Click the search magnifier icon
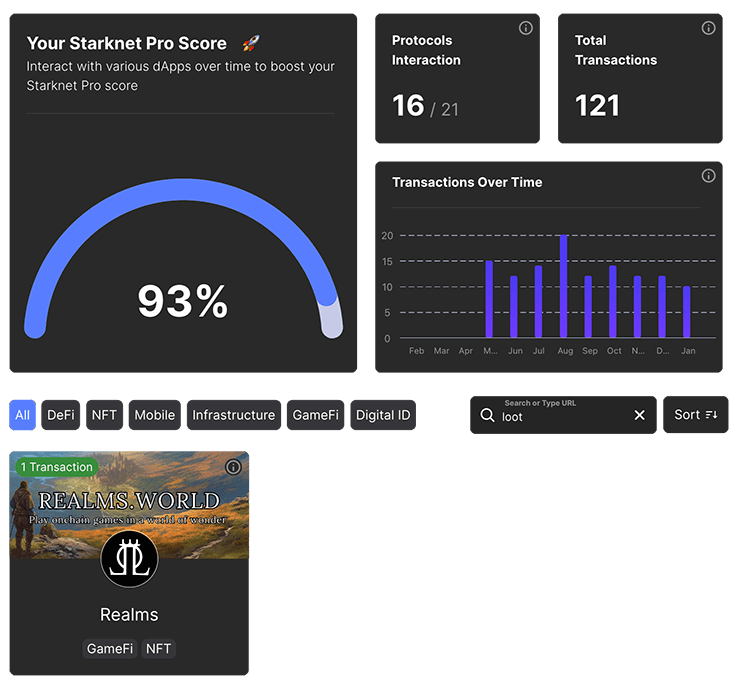 tap(487, 415)
